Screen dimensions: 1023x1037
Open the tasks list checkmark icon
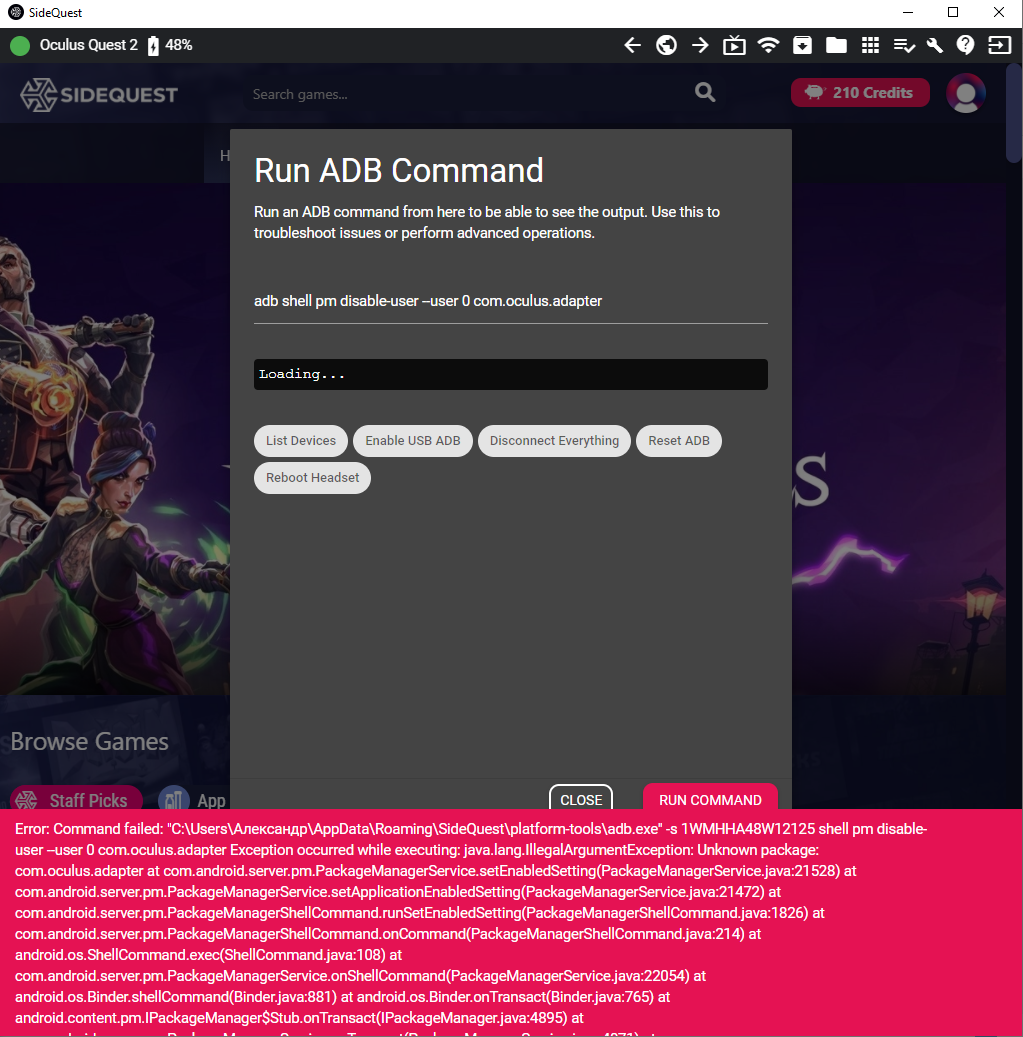904,45
